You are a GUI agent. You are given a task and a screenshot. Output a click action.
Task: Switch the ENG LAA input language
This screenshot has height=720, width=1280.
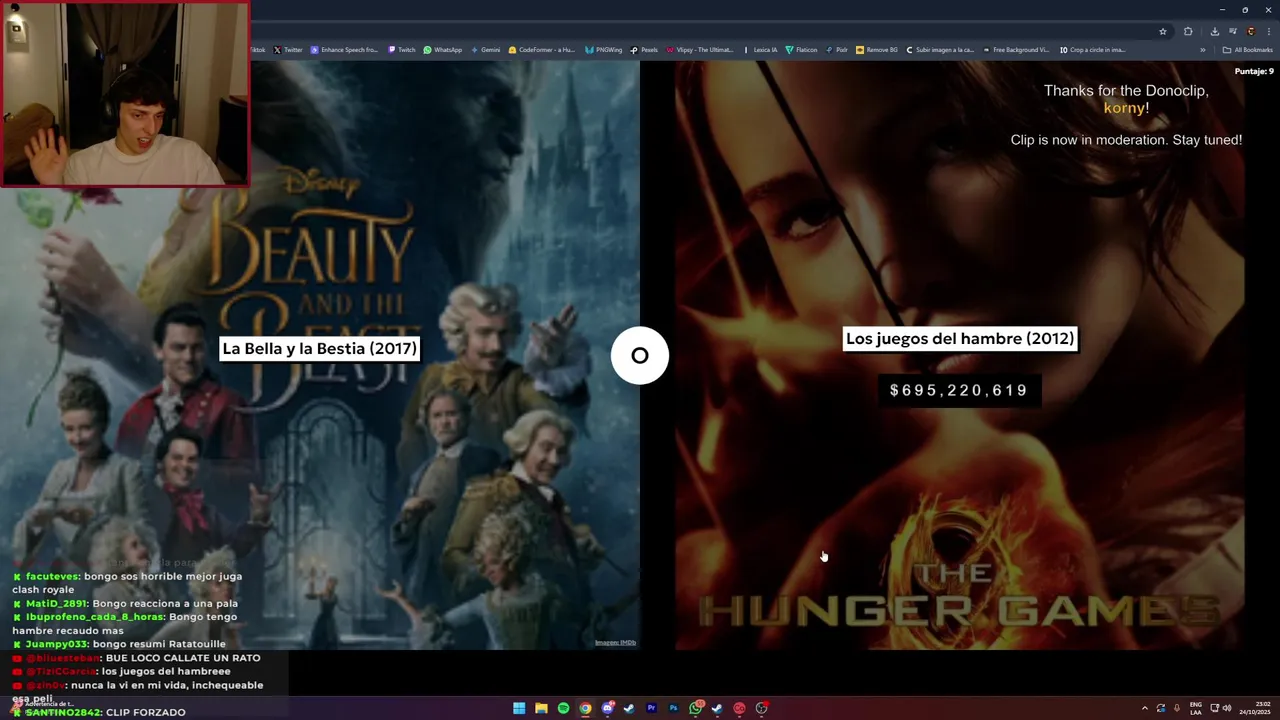coord(1195,708)
